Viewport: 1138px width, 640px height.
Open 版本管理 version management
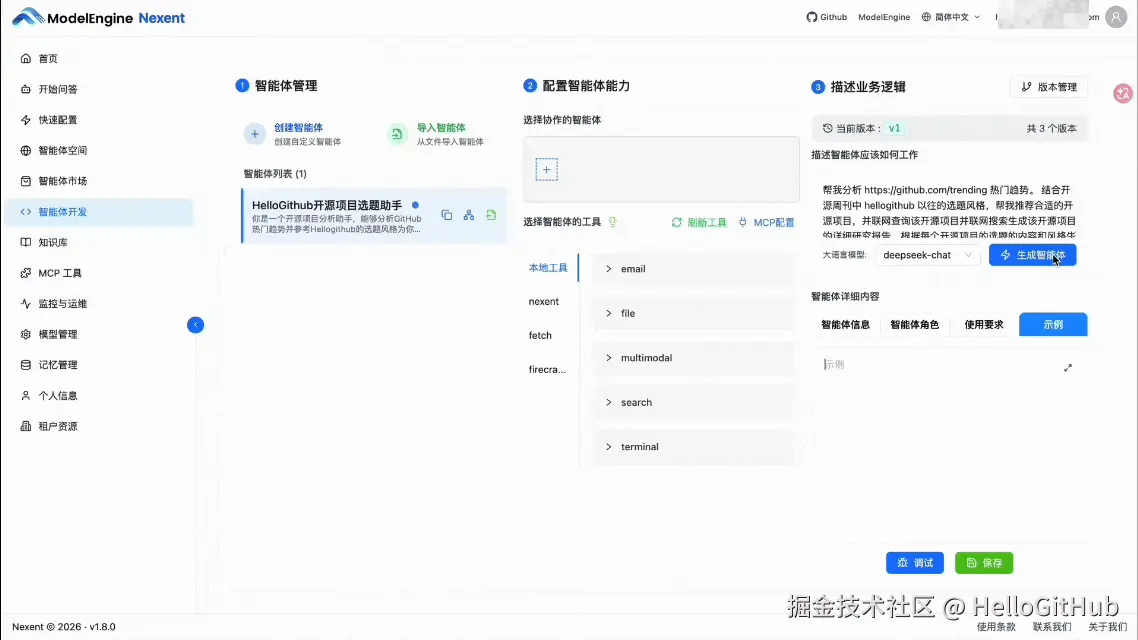coord(1049,87)
